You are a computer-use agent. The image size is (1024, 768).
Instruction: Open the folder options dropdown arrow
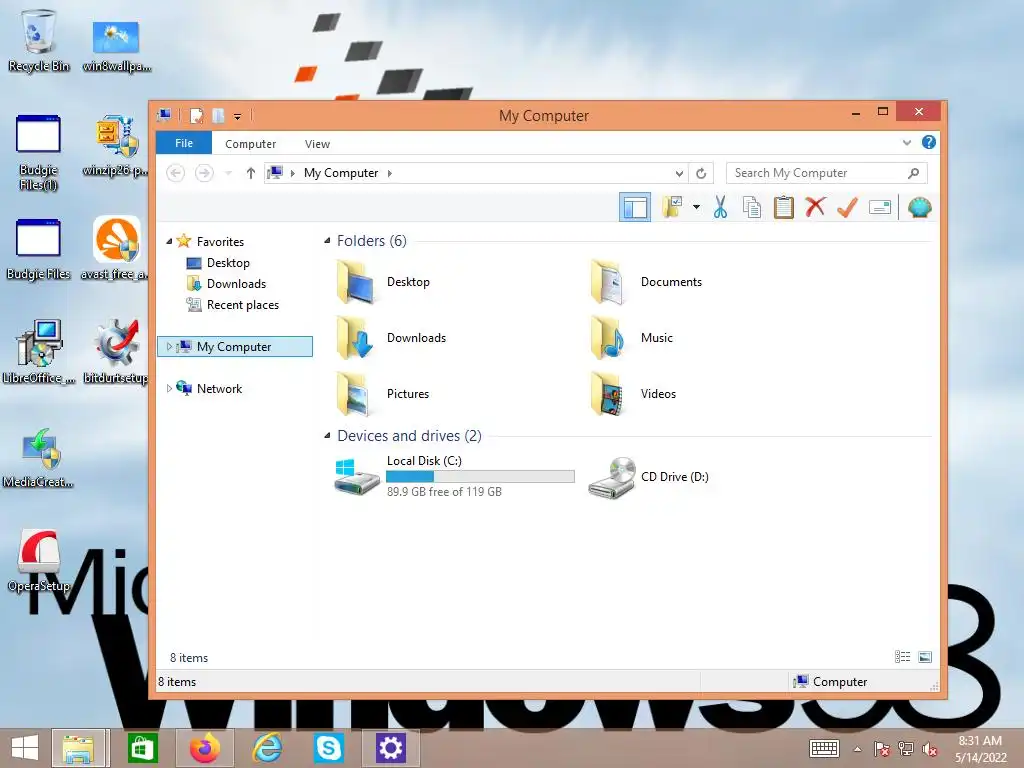tap(696, 208)
